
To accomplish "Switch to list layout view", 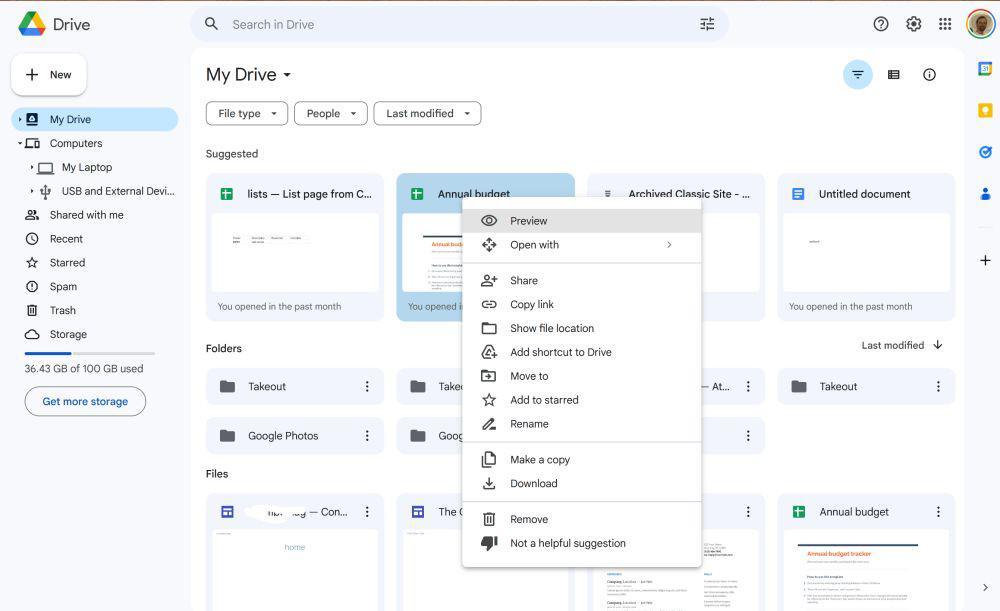I will [x=893, y=75].
